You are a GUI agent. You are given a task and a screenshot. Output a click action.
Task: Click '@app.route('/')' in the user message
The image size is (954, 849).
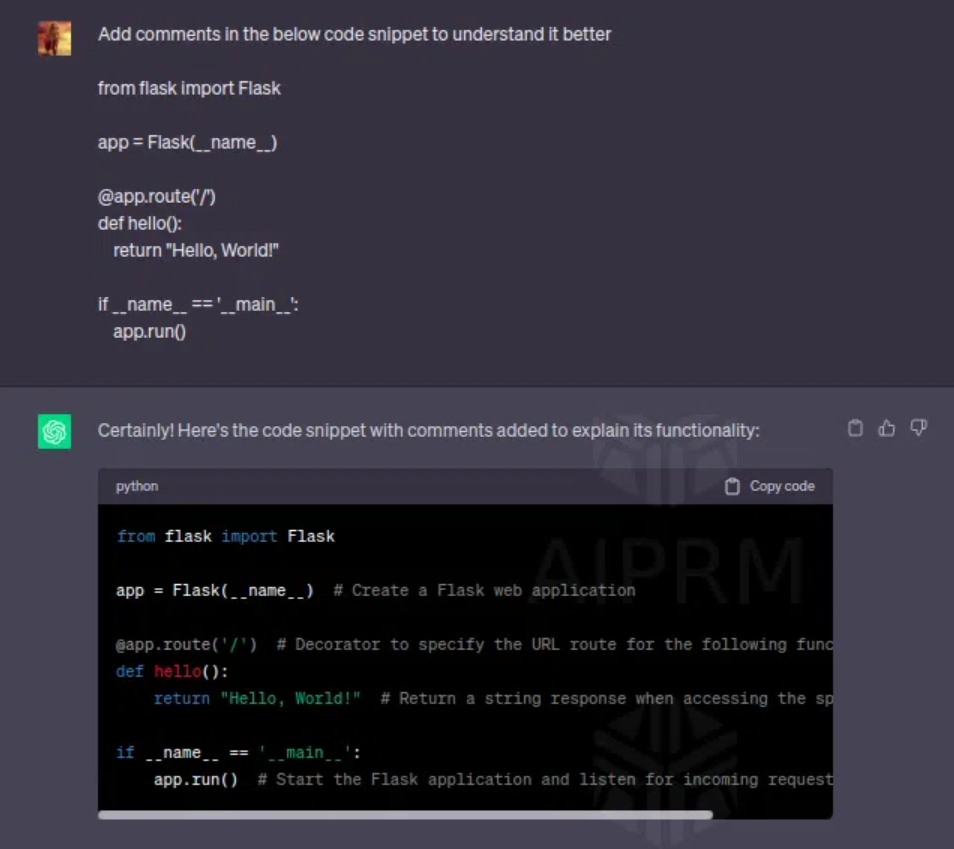[x=157, y=196]
